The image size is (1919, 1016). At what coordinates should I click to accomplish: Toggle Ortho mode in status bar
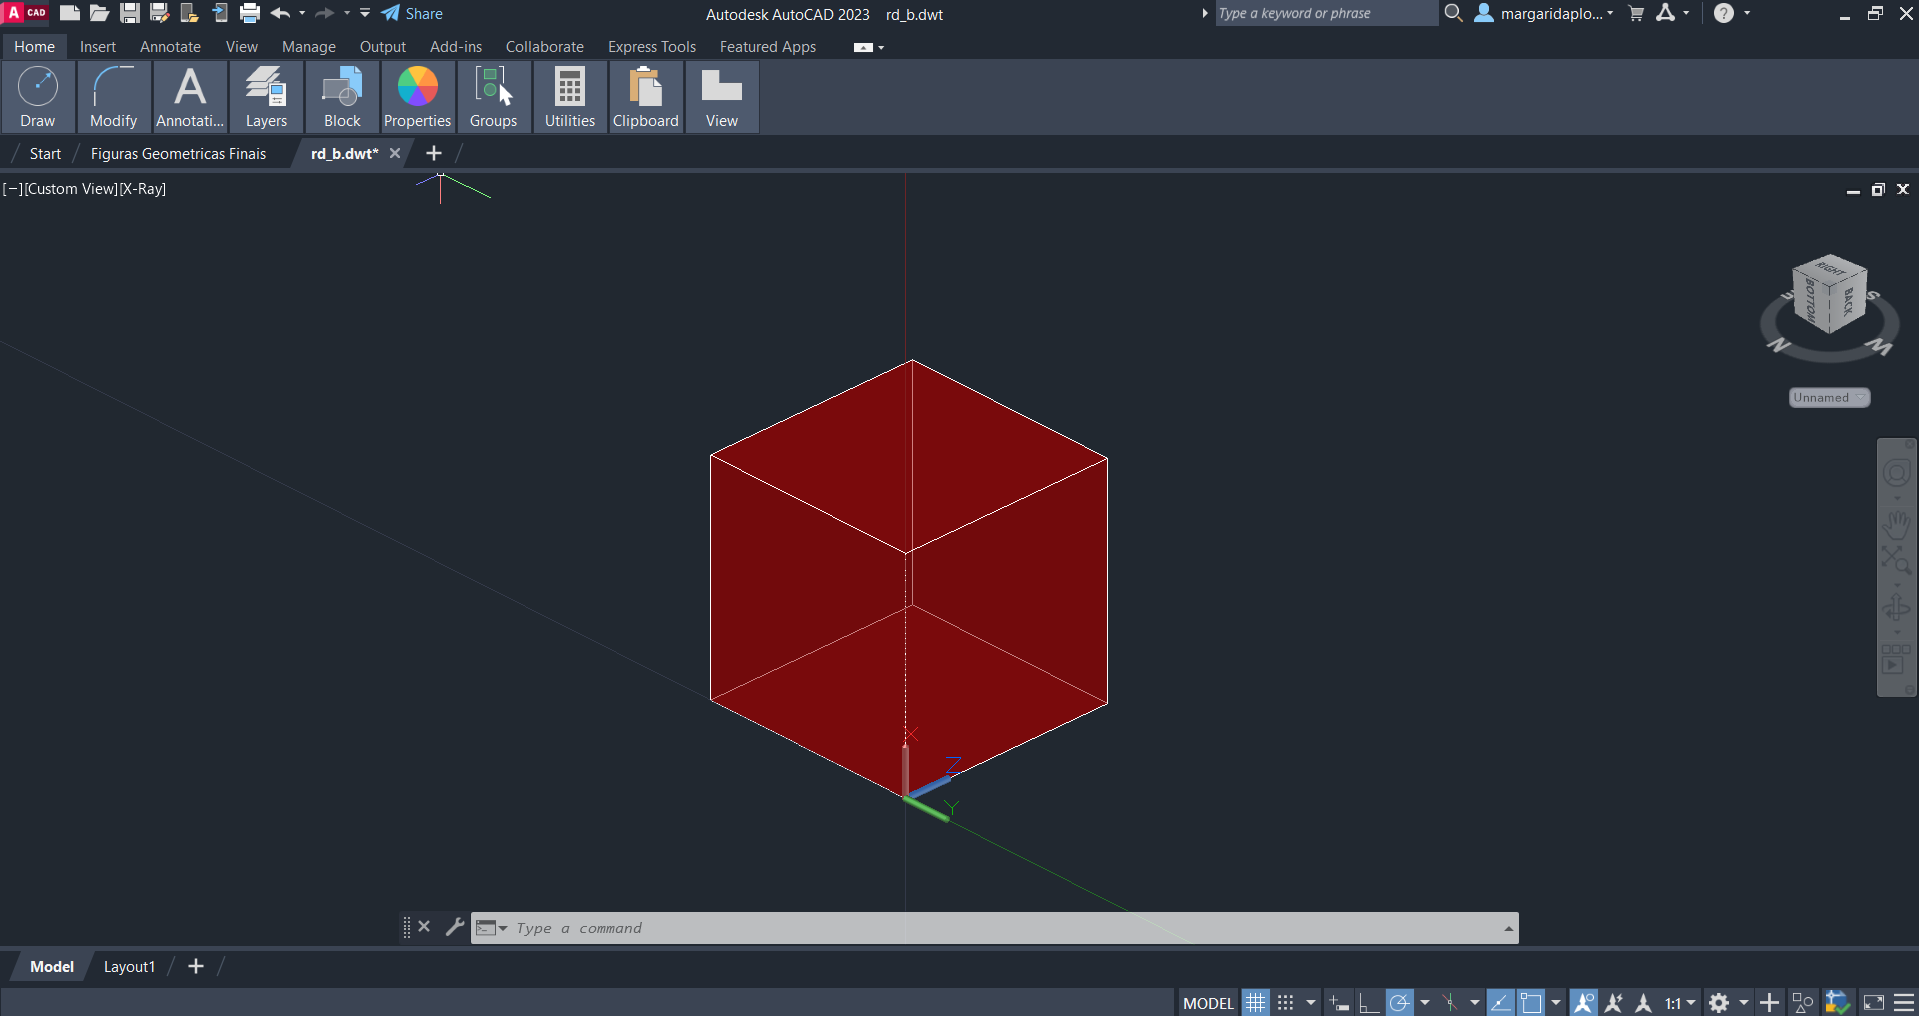coord(1368,1003)
